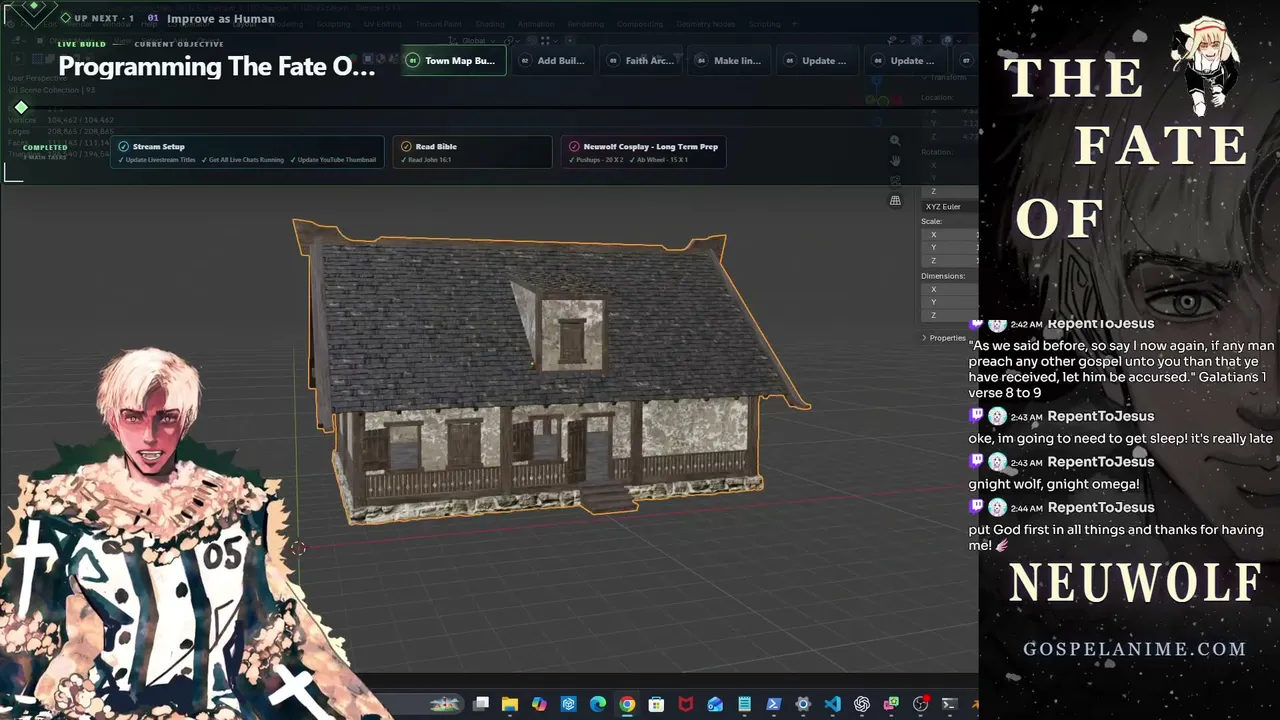
Task: Select objective tab 05 Update ...
Action: [x=818, y=61]
